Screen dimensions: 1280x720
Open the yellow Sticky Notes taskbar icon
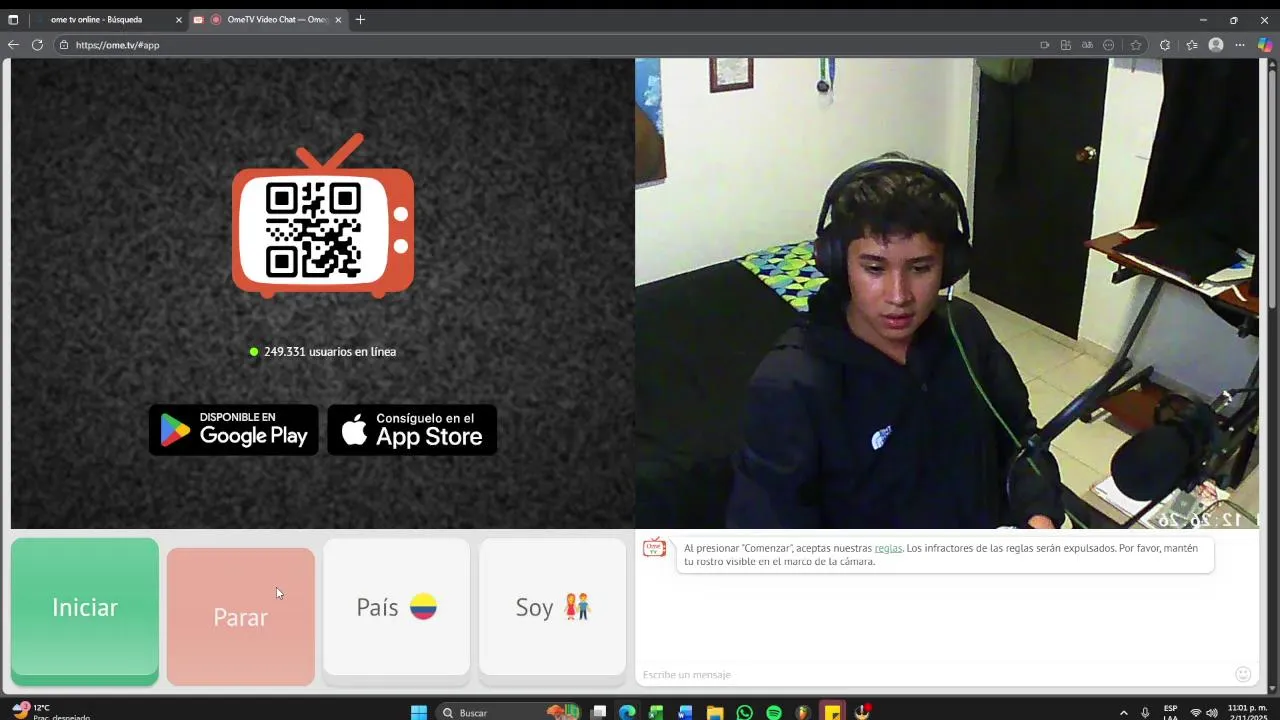[832, 712]
